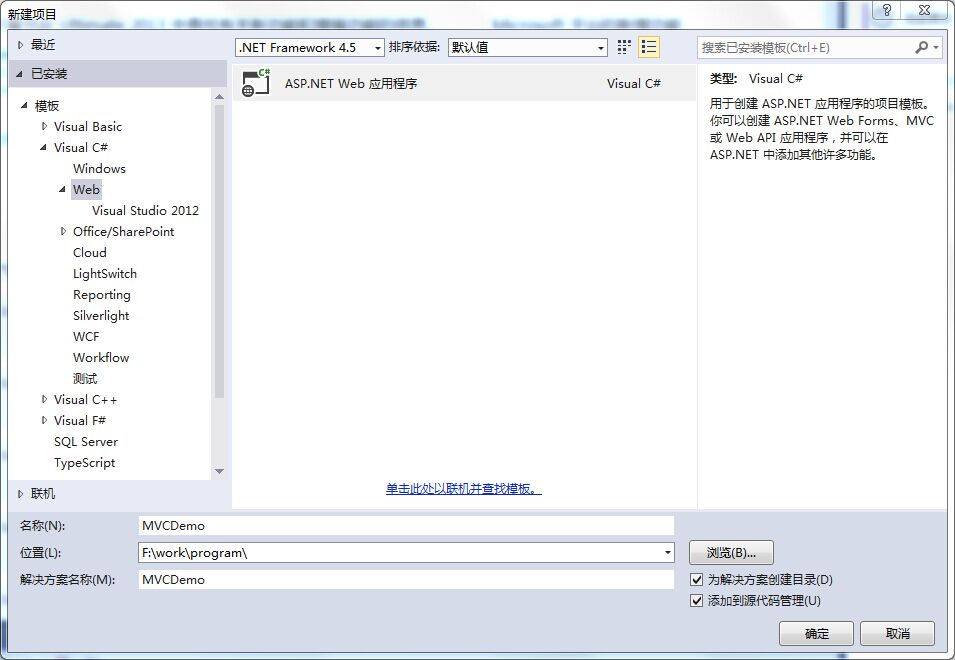Select the Silverlight category
Viewport: 955px width, 660px height.
[x=101, y=315]
